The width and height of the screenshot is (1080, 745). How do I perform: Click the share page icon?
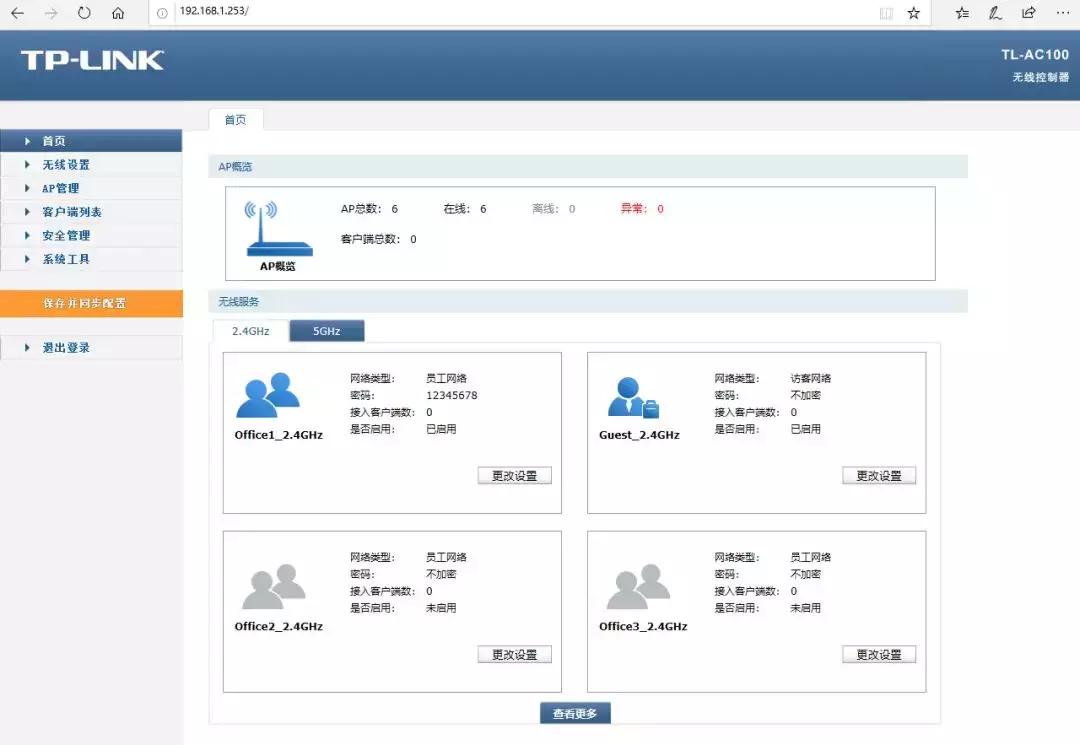pyautogui.click(x=1028, y=13)
